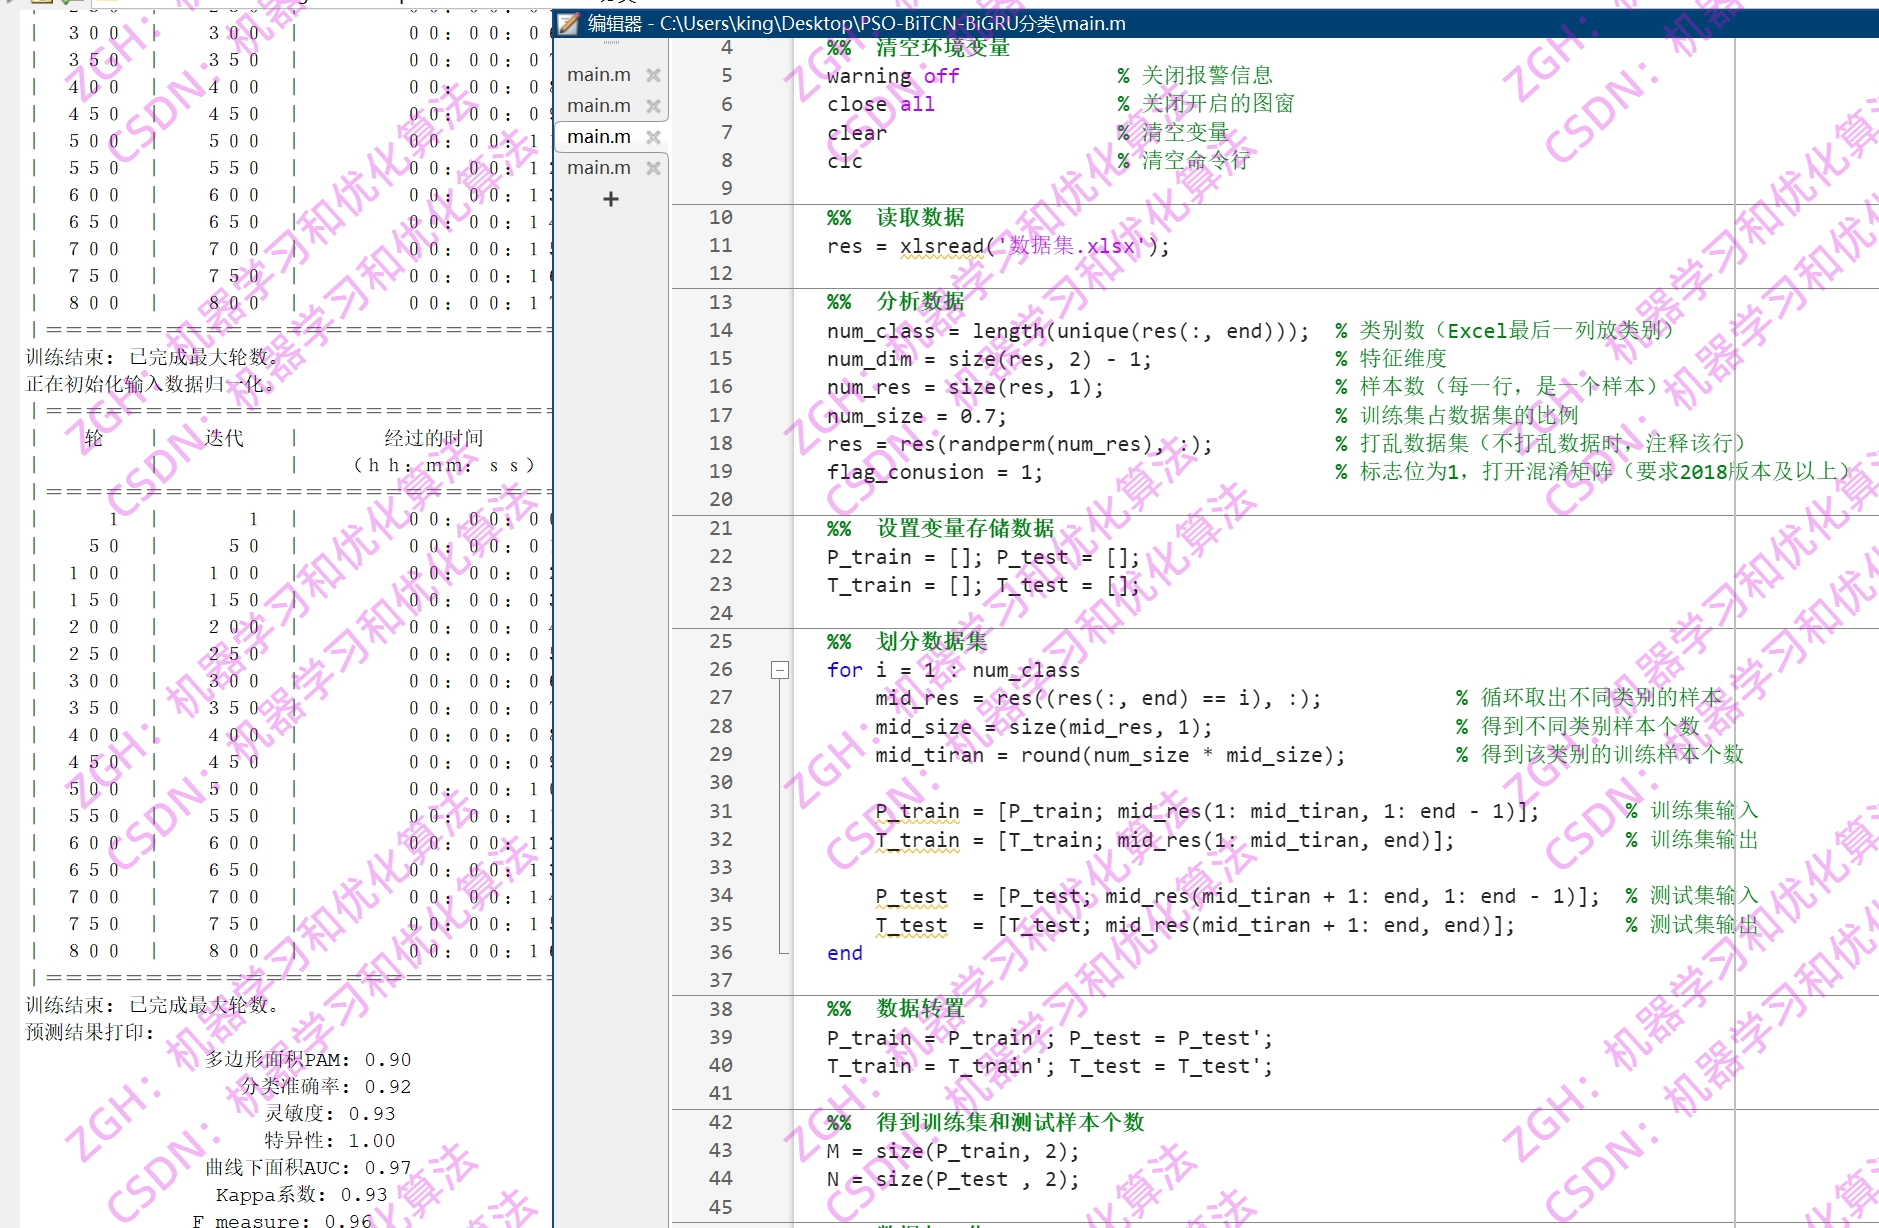Click inside the command window output on the left
The image size is (1879, 1228).
(270, 600)
